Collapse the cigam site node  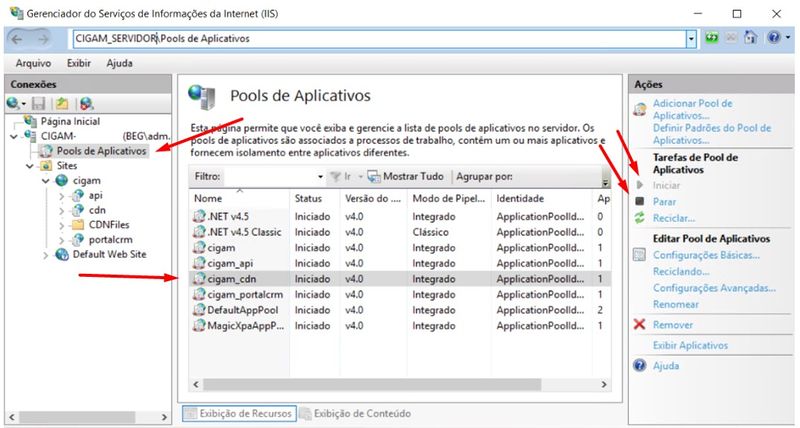[45, 181]
